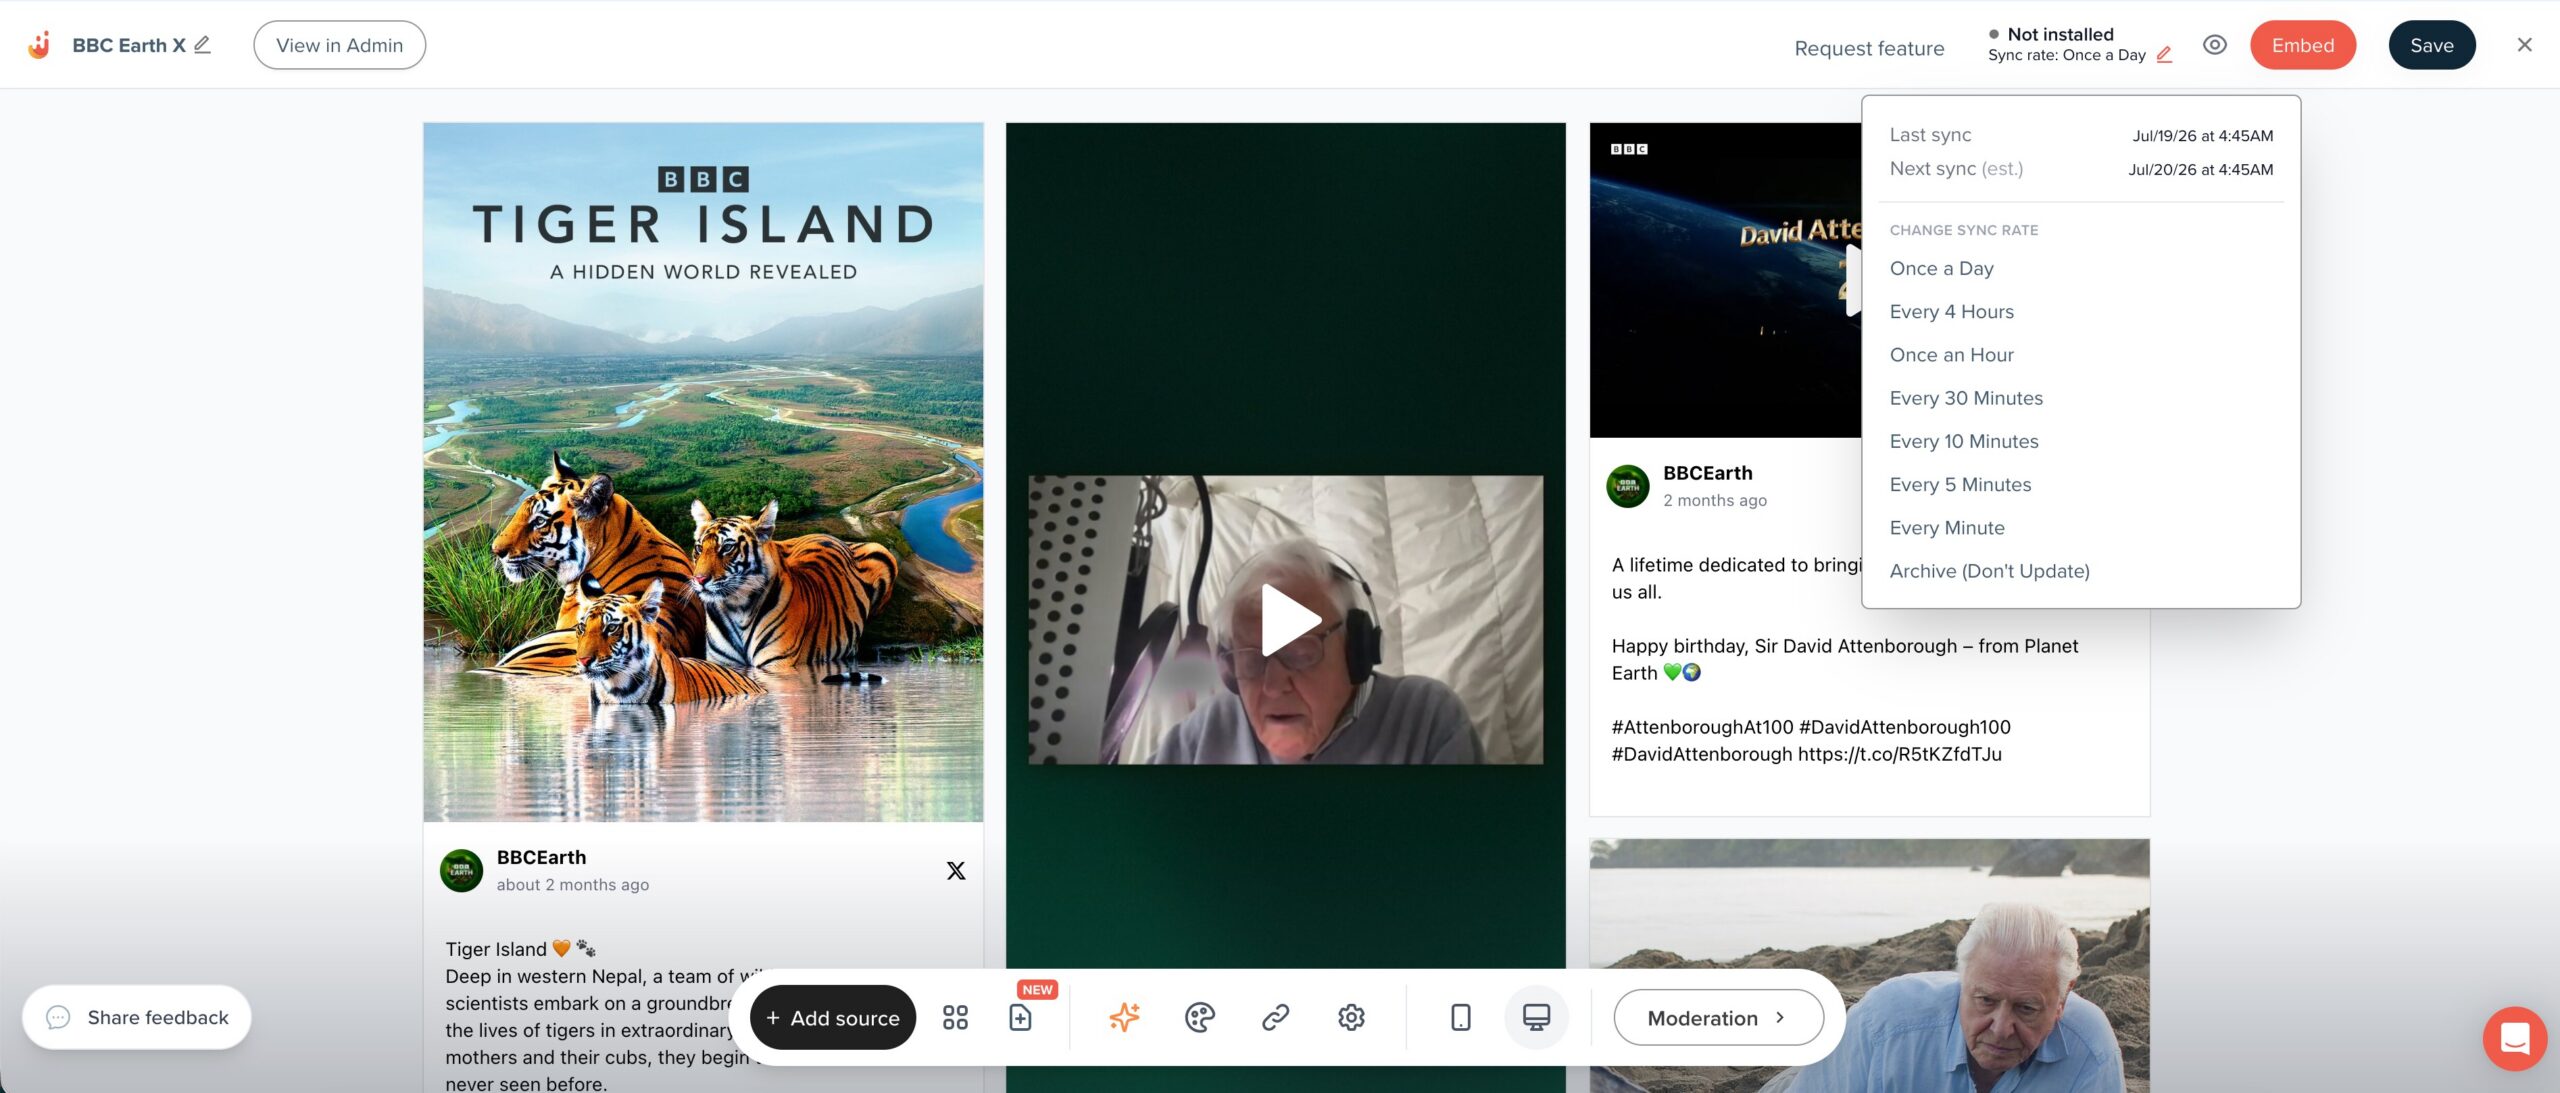2560x1093 pixels.
Task: Open the chat support widget
Action: pos(2515,1039)
